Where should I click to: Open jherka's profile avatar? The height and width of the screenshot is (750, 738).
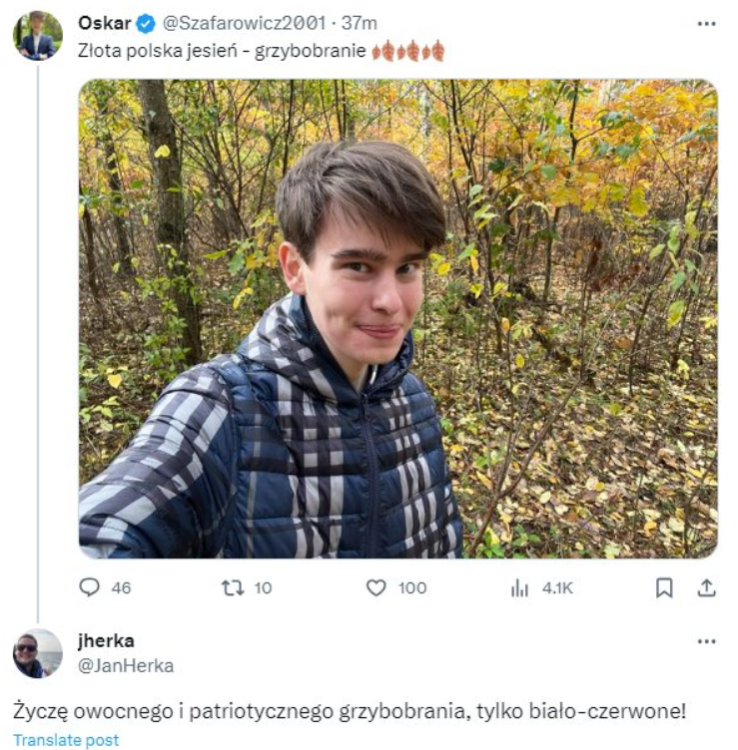37,654
